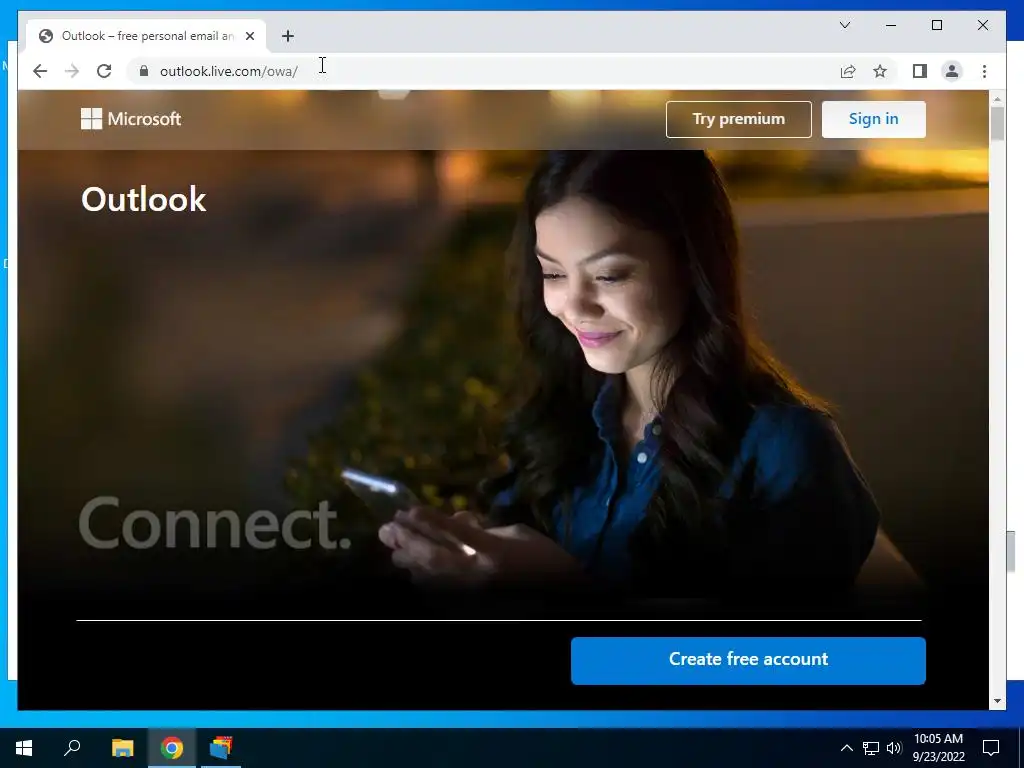The image size is (1024, 768).
Task: Click the scrollbar down arrow
Action: click(x=997, y=701)
